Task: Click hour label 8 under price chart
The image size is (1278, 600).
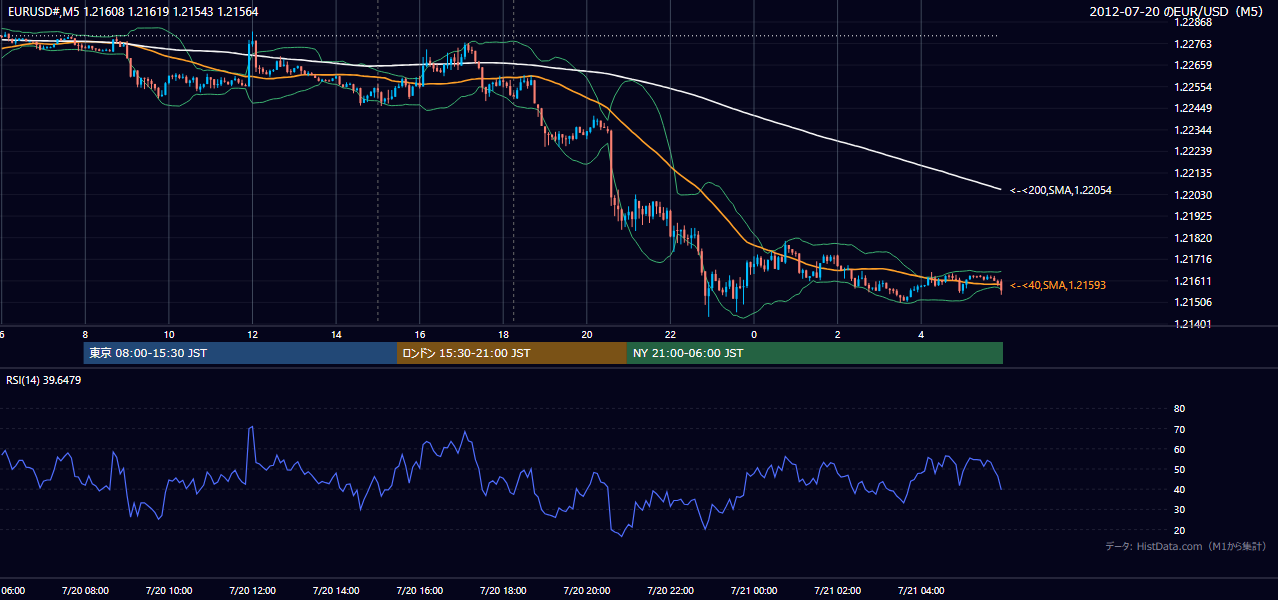Action: [x=85, y=334]
